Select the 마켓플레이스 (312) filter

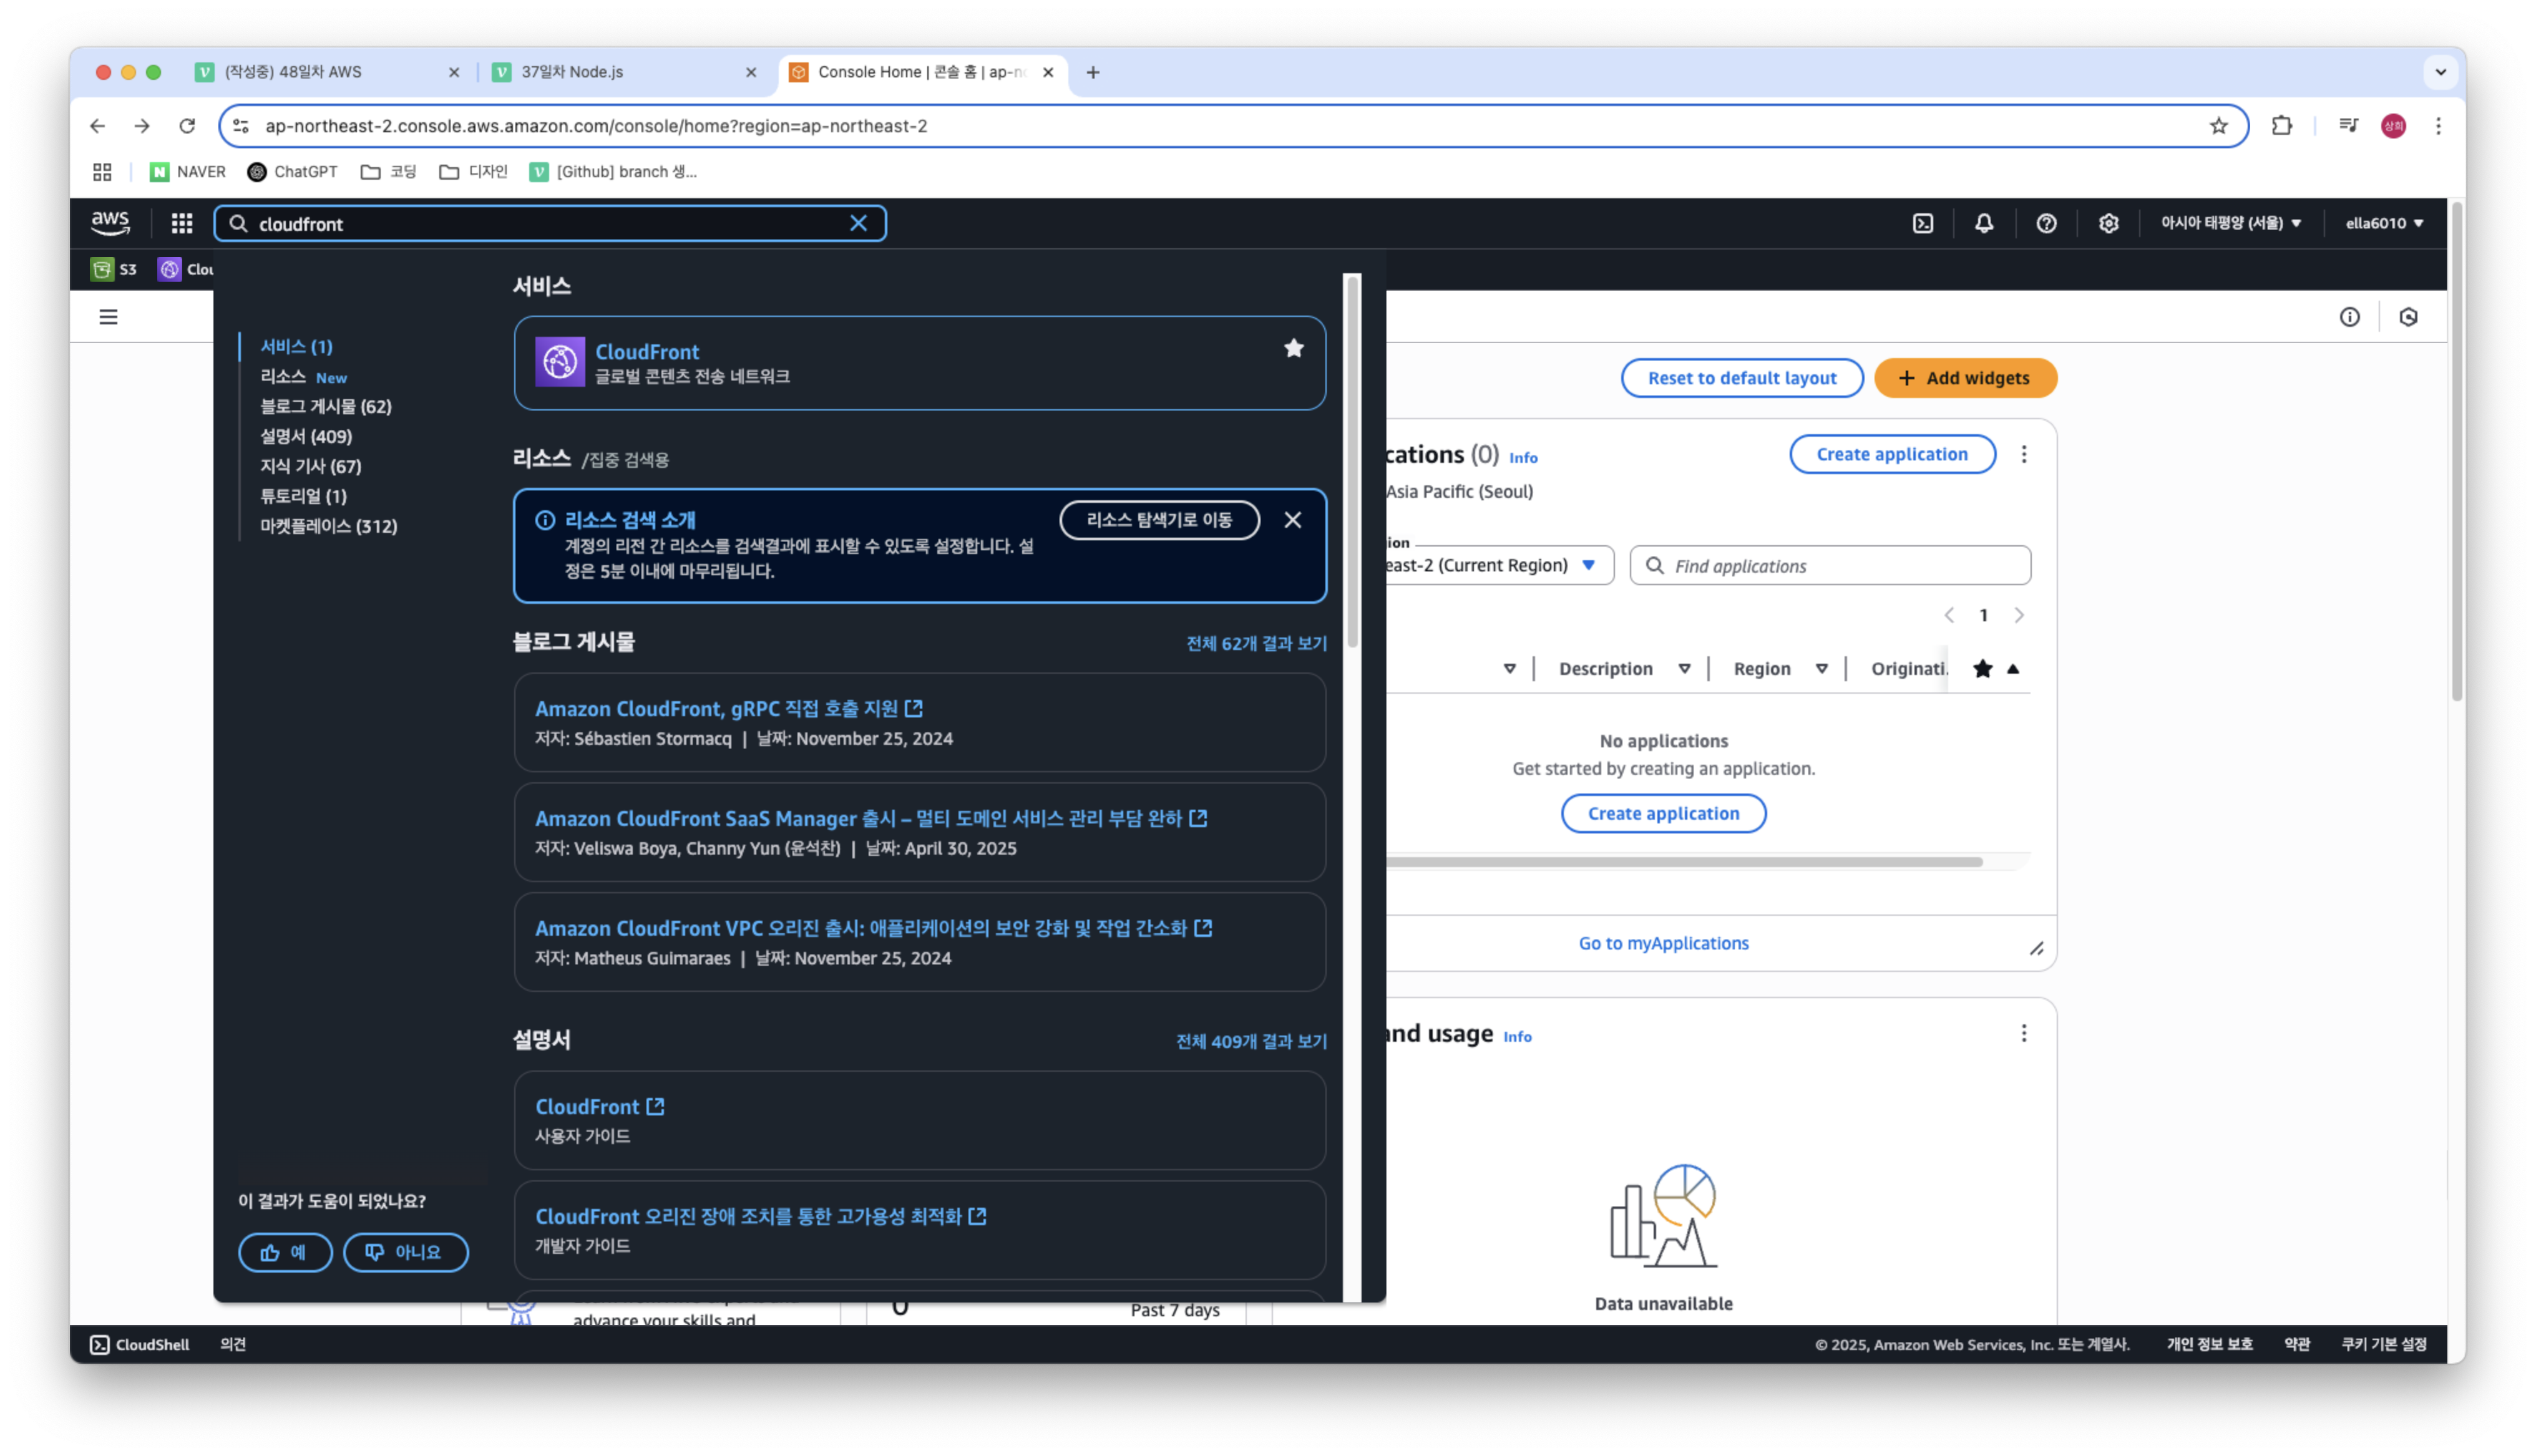tap(329, 526)
